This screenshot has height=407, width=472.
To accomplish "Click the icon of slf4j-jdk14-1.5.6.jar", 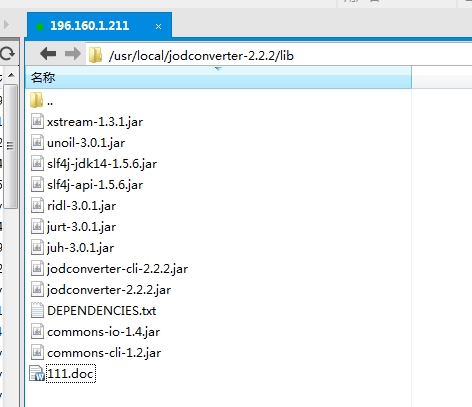I will [x=37, y=163].
